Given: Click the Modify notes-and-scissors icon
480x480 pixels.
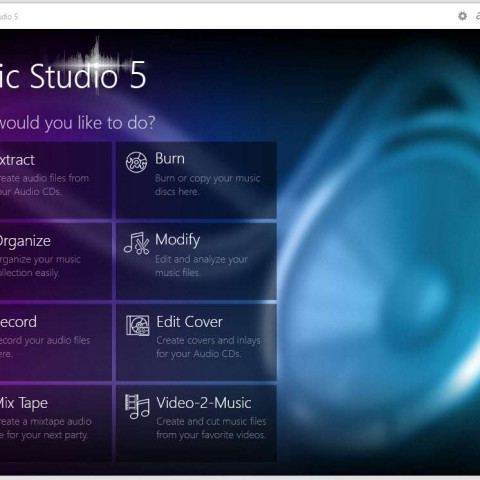Looking at the screenshot, I should click(x=136, y=243).
